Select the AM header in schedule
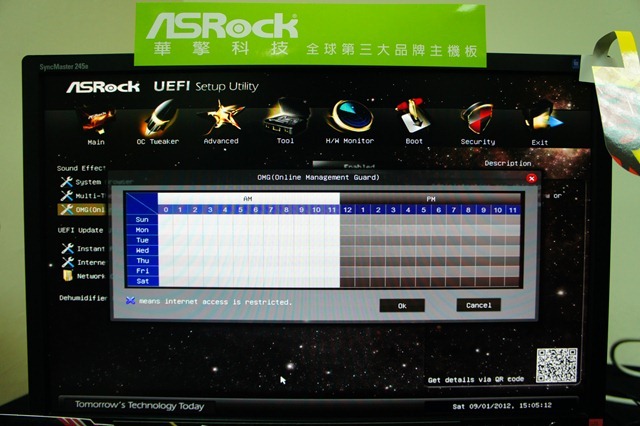This screenshot has width=640, height=426. point(249,199)
